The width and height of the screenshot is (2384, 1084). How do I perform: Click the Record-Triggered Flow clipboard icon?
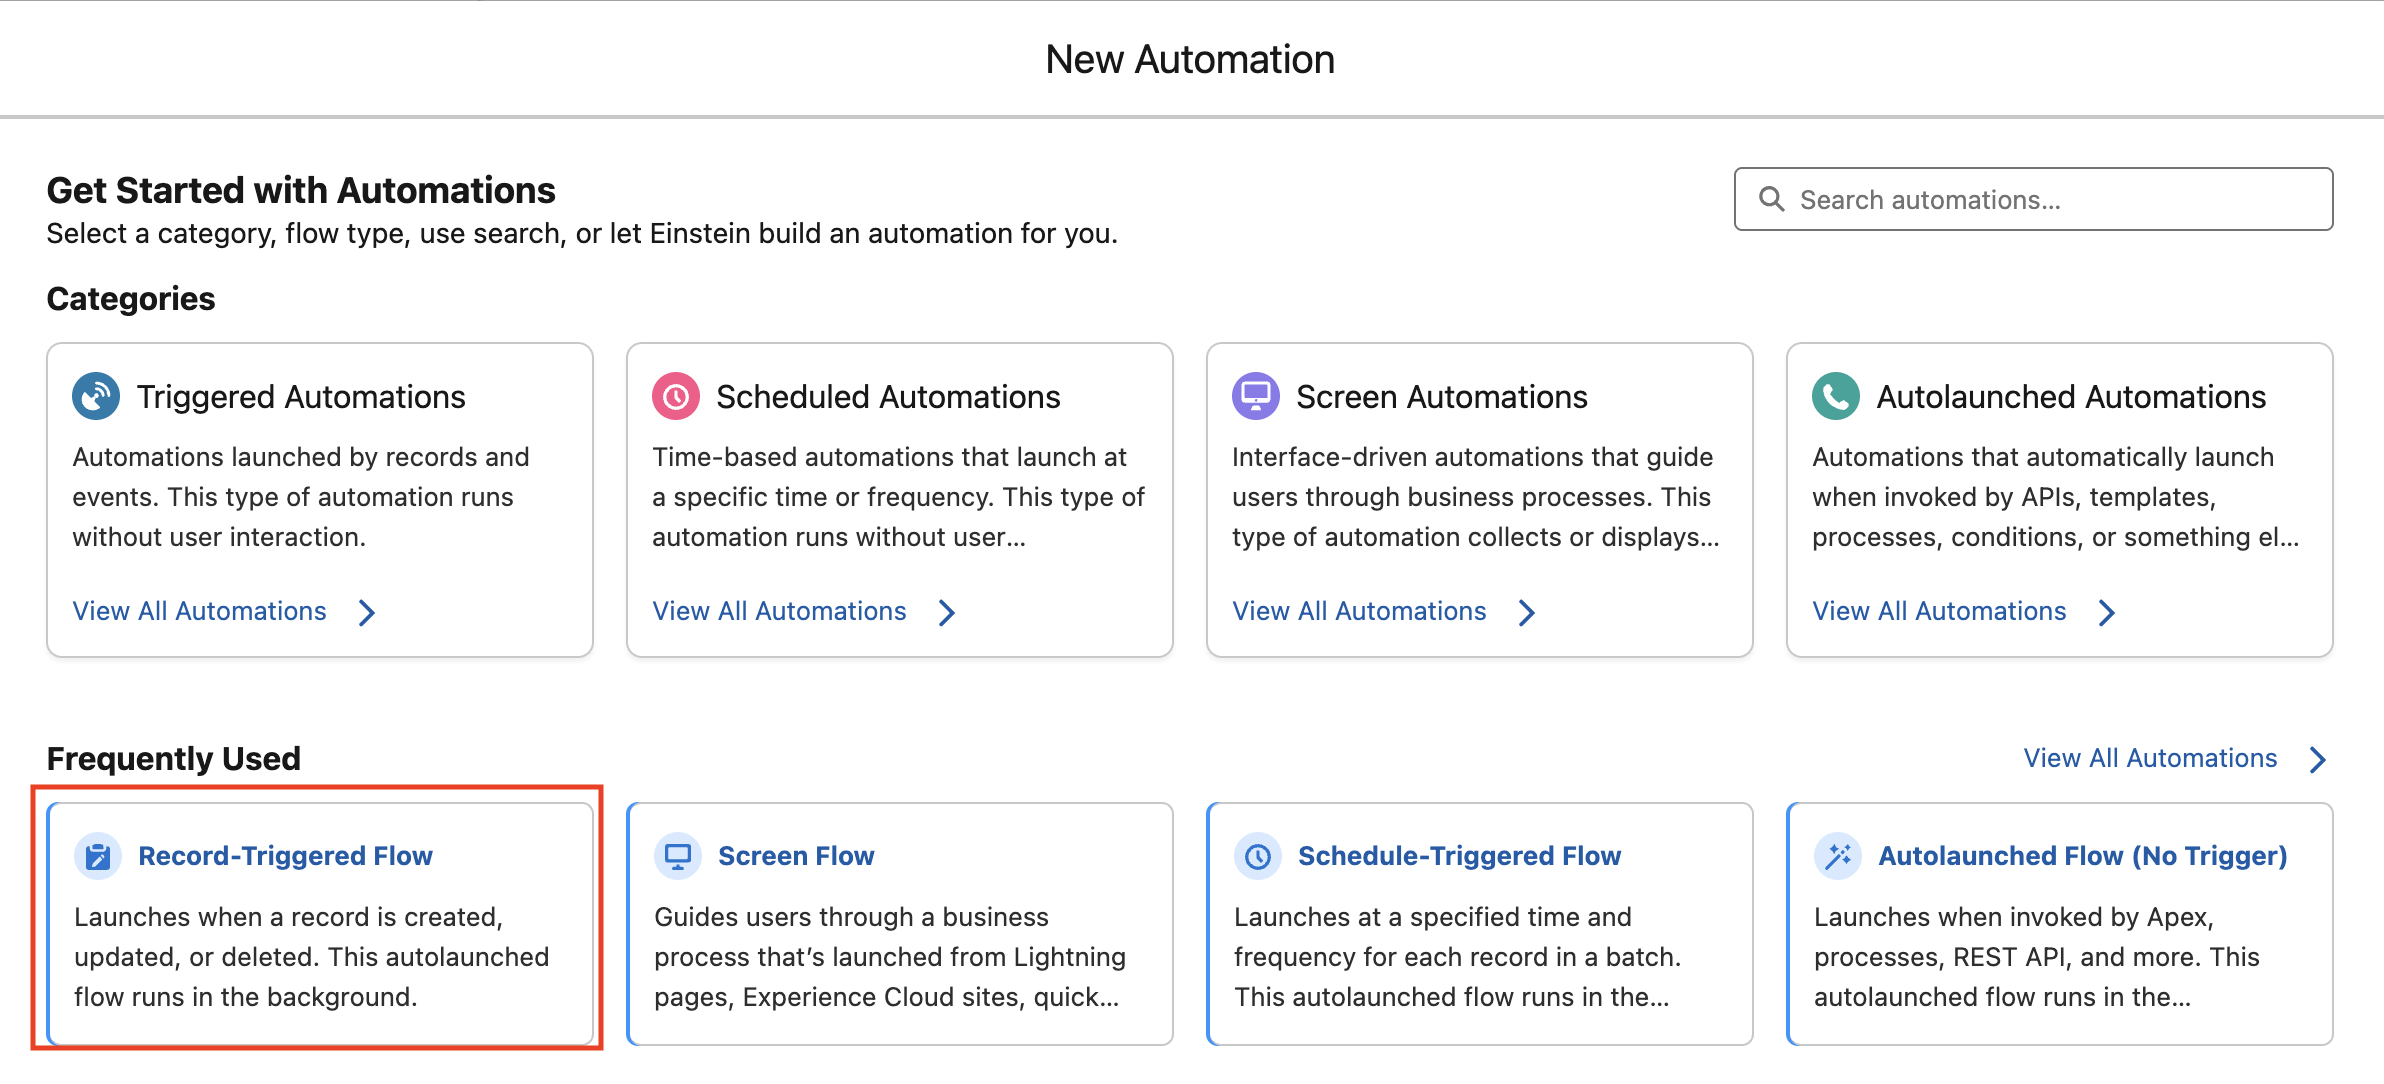[98, 856]
